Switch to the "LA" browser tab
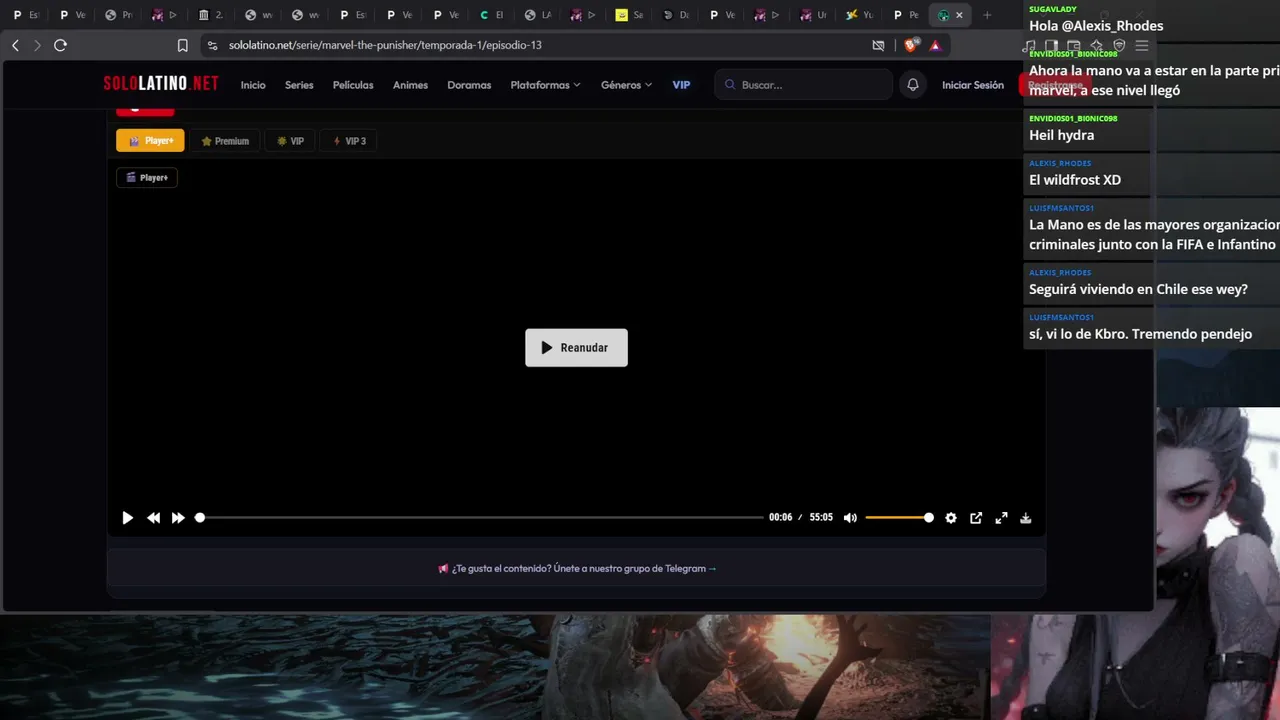The width and height of the screenshot is (1280, 720). point(538,15)
